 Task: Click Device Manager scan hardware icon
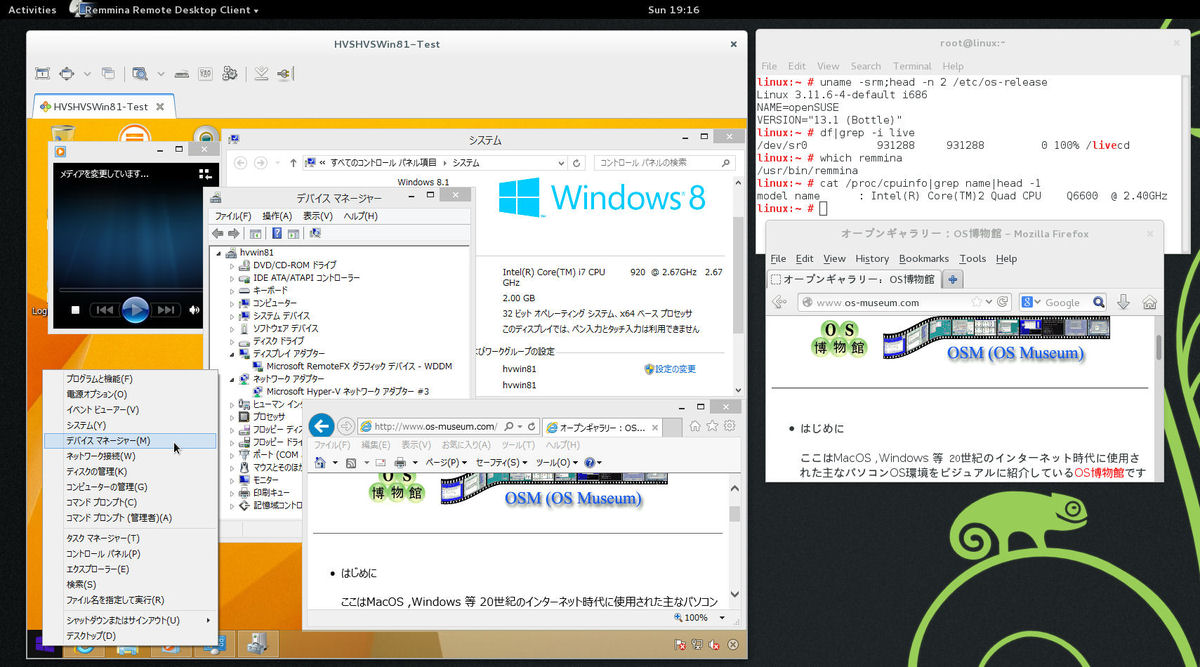(315, 234)
